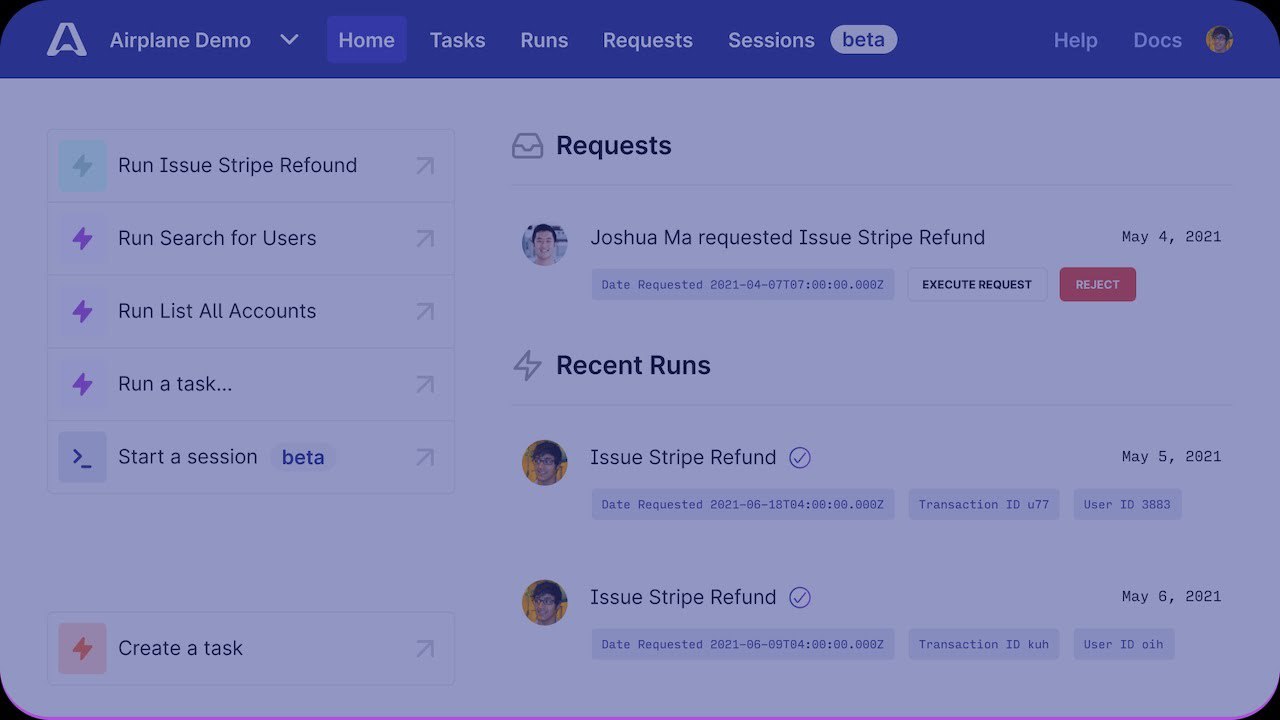Open the Sessions tab

coord(771,40)
